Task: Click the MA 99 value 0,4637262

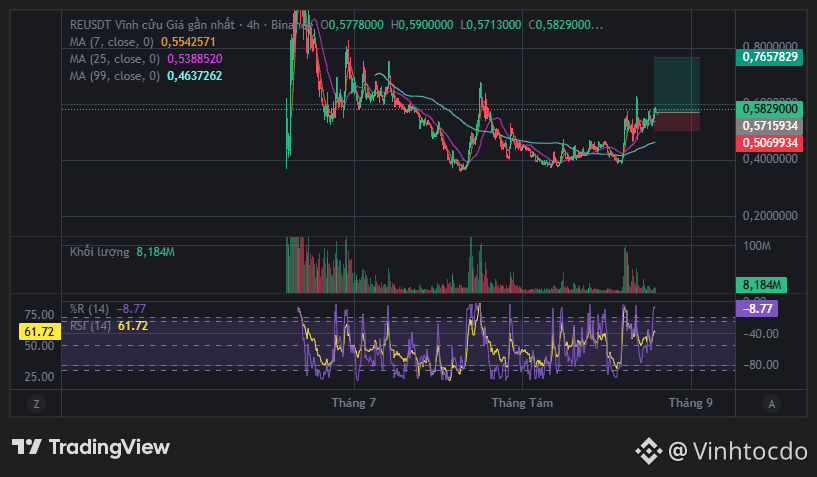Action: (195, 76)
